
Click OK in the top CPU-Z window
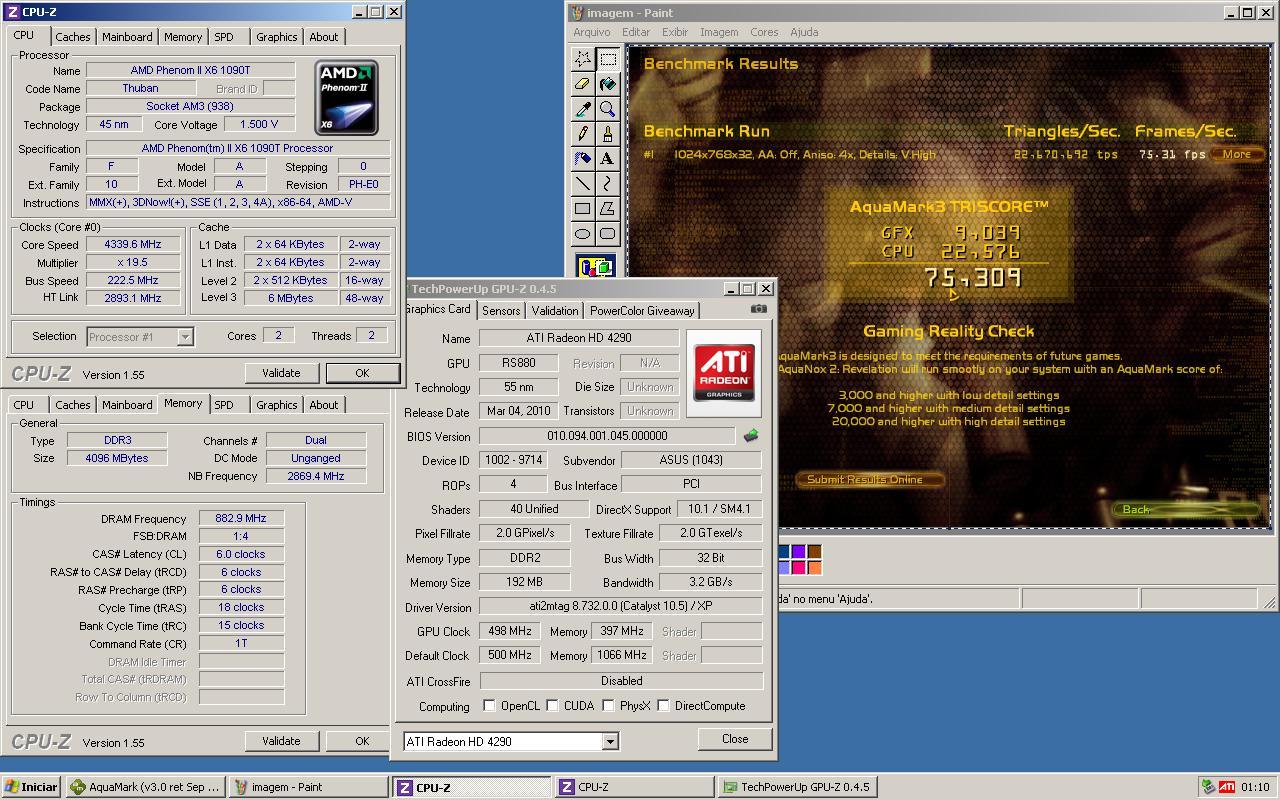click(362, 373)
